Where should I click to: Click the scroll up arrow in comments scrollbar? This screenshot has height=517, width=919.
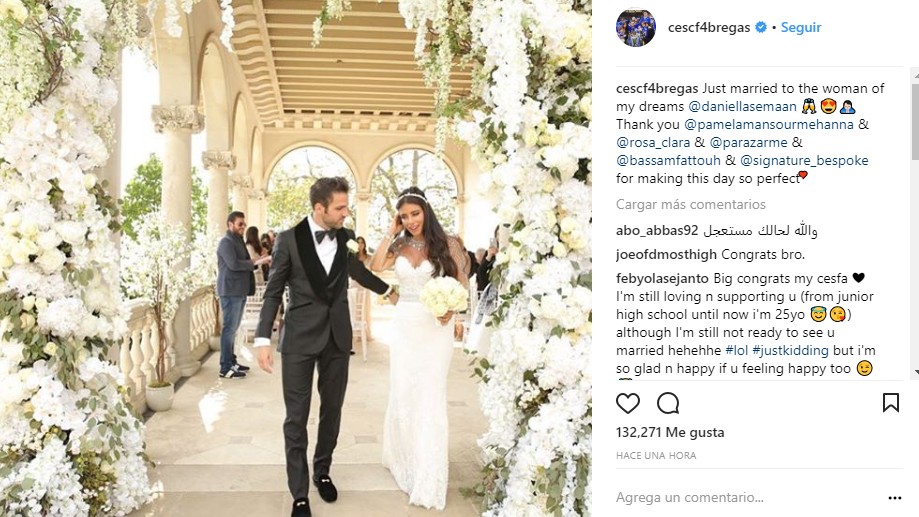tap(915, 74)
